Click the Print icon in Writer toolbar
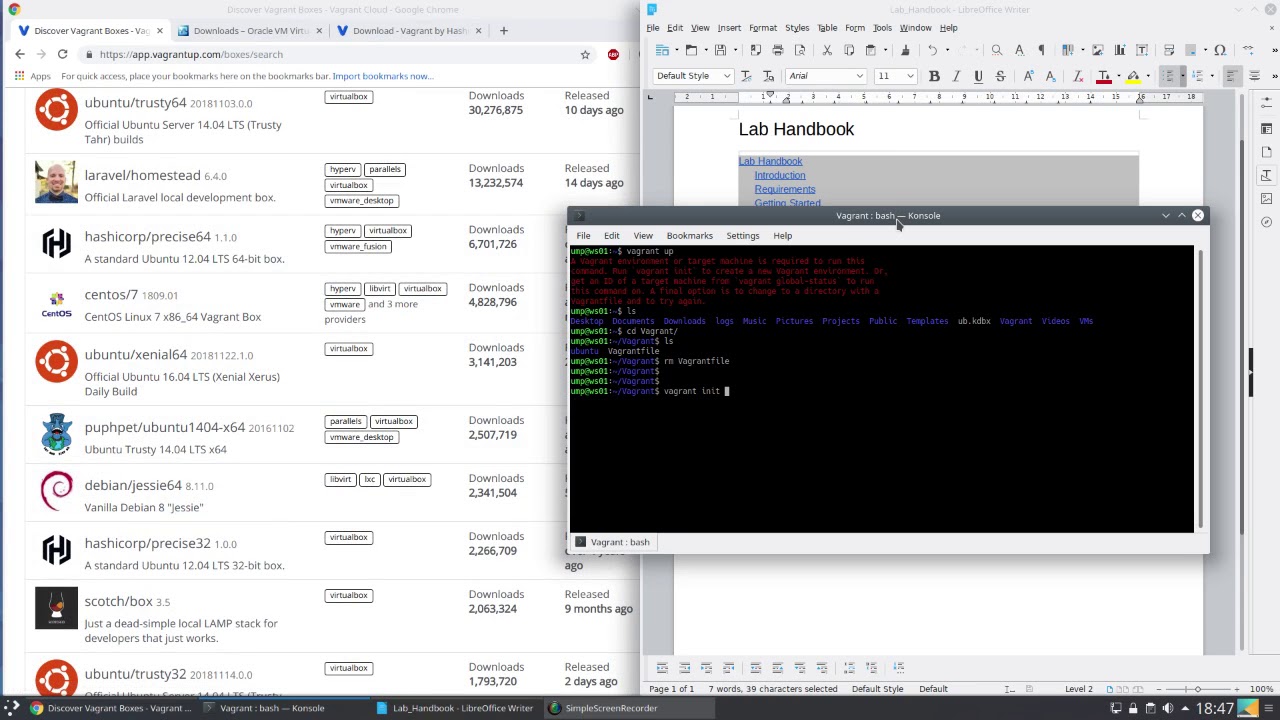The height and width of the screenshot is (720, 1280). (777, 50)
